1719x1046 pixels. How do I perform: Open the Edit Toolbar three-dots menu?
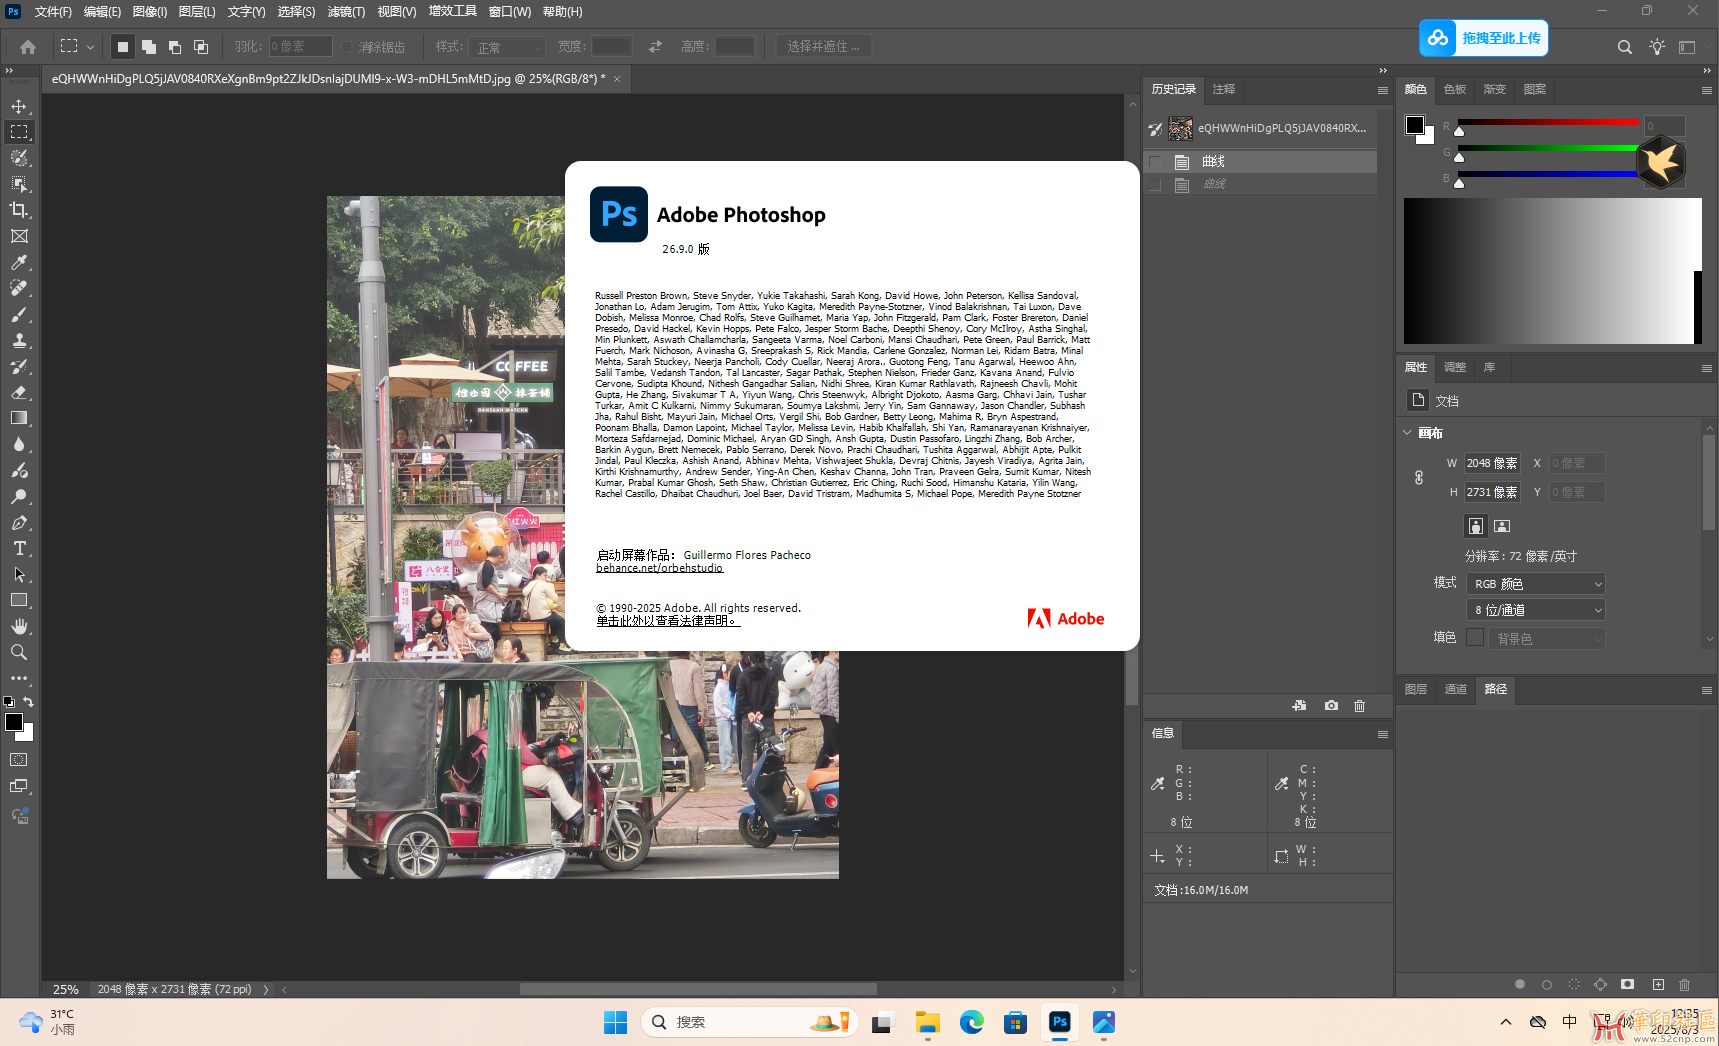[19, 678]
